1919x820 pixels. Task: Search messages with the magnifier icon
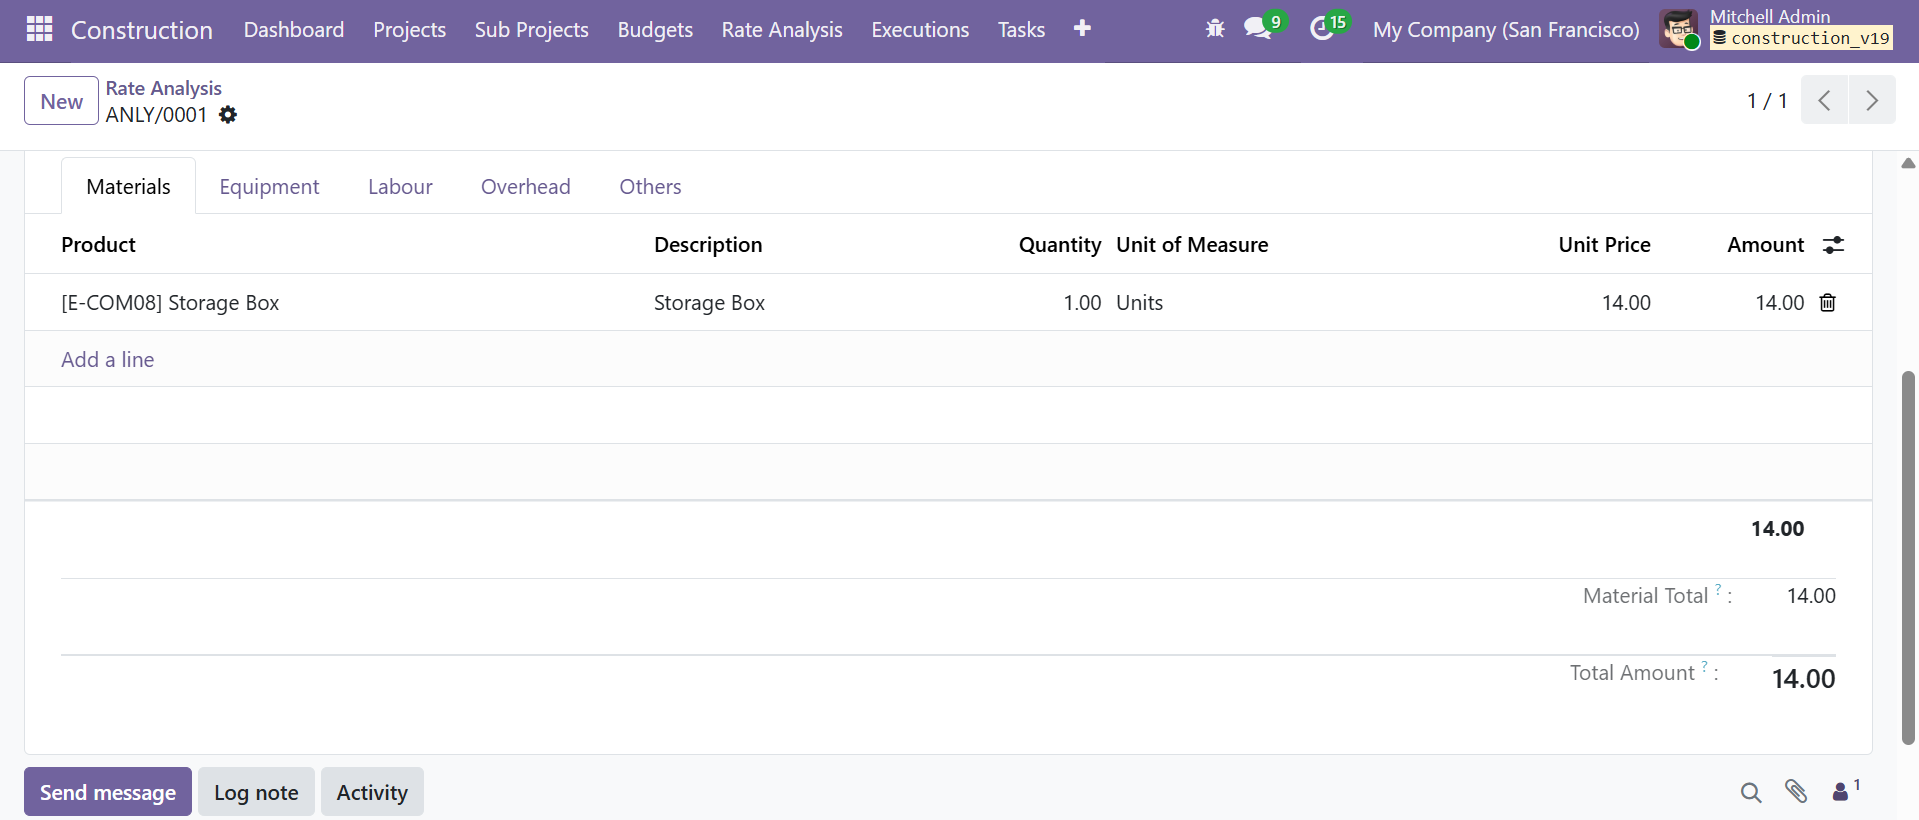click(1750, 792)
